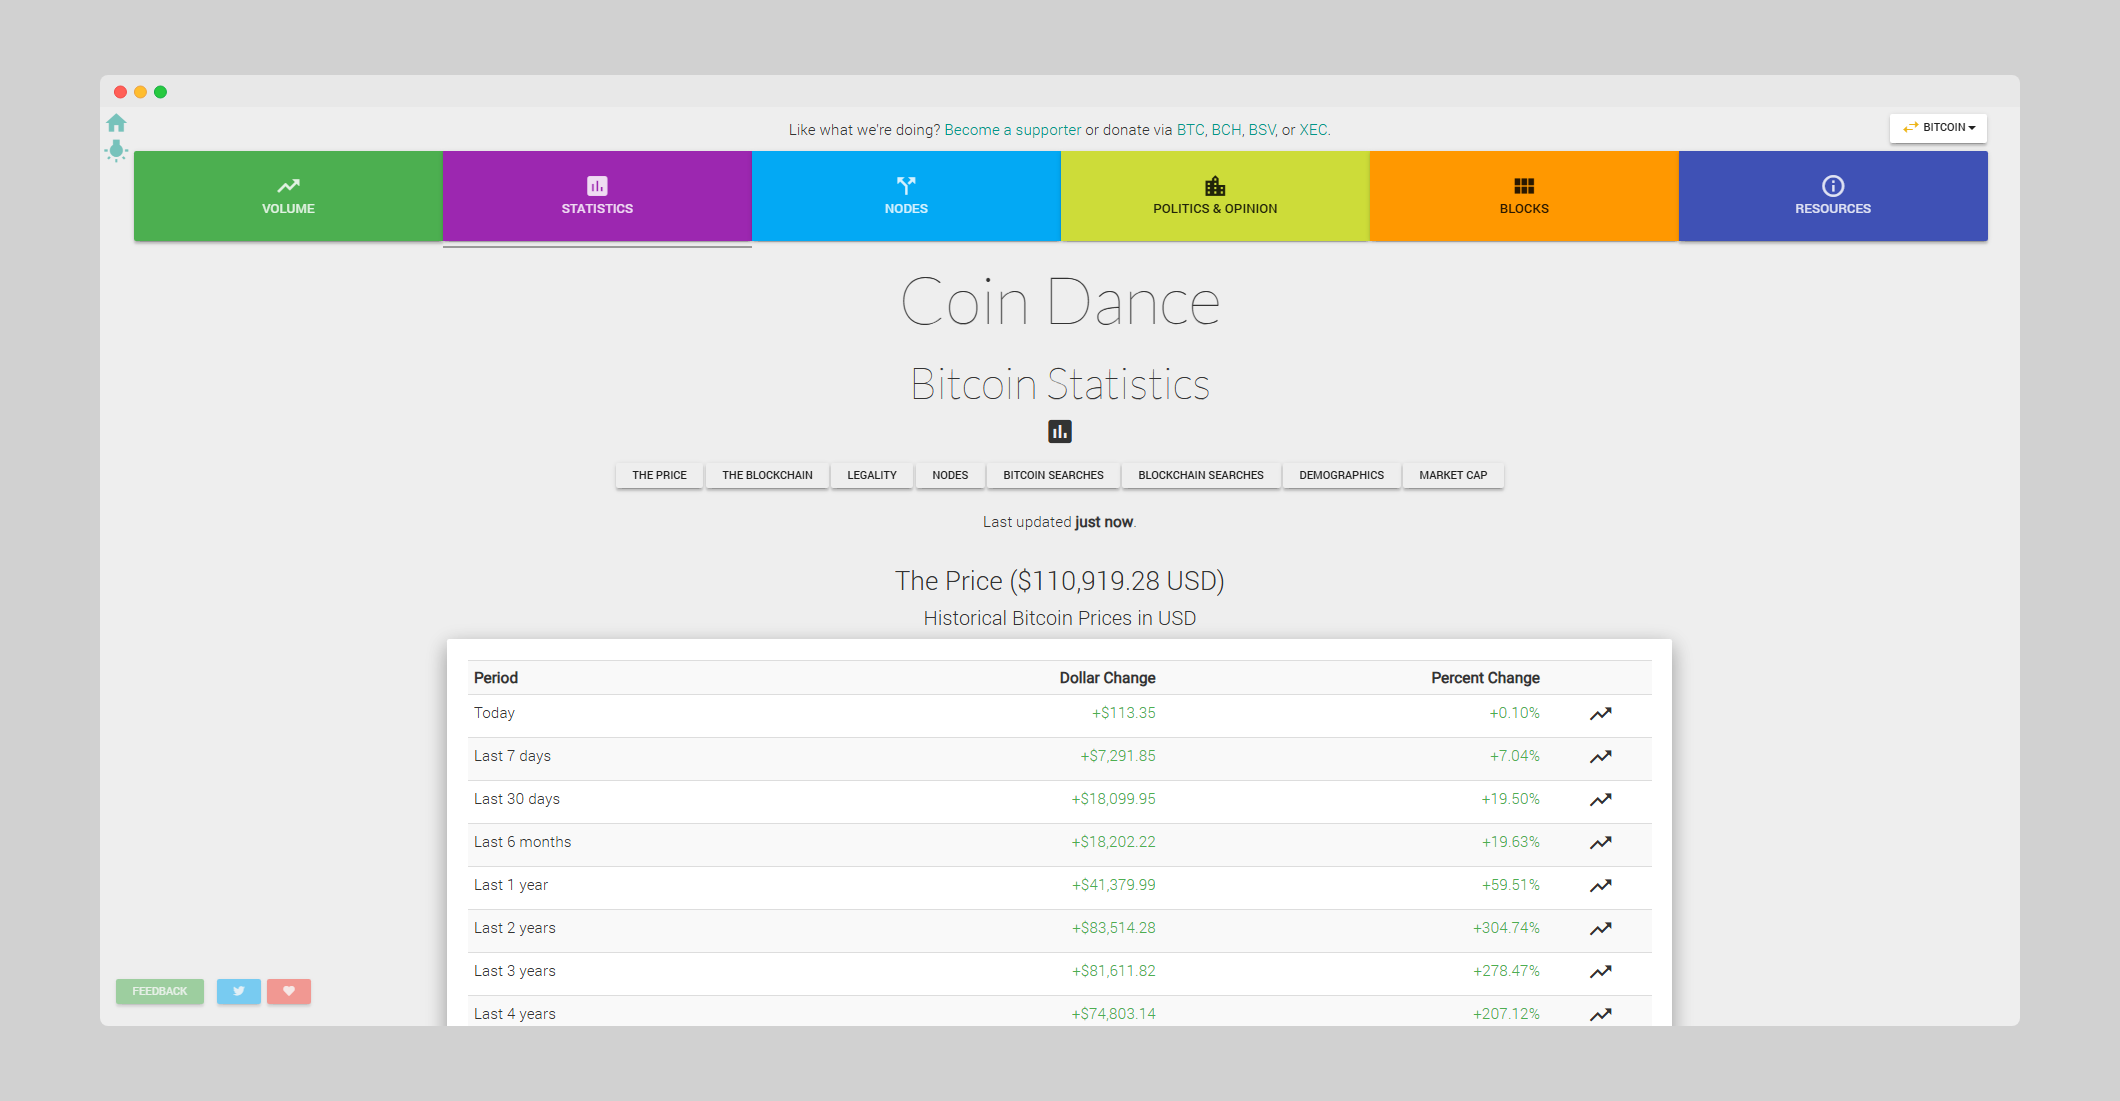Click the BTC donation link

point(1190,130)
